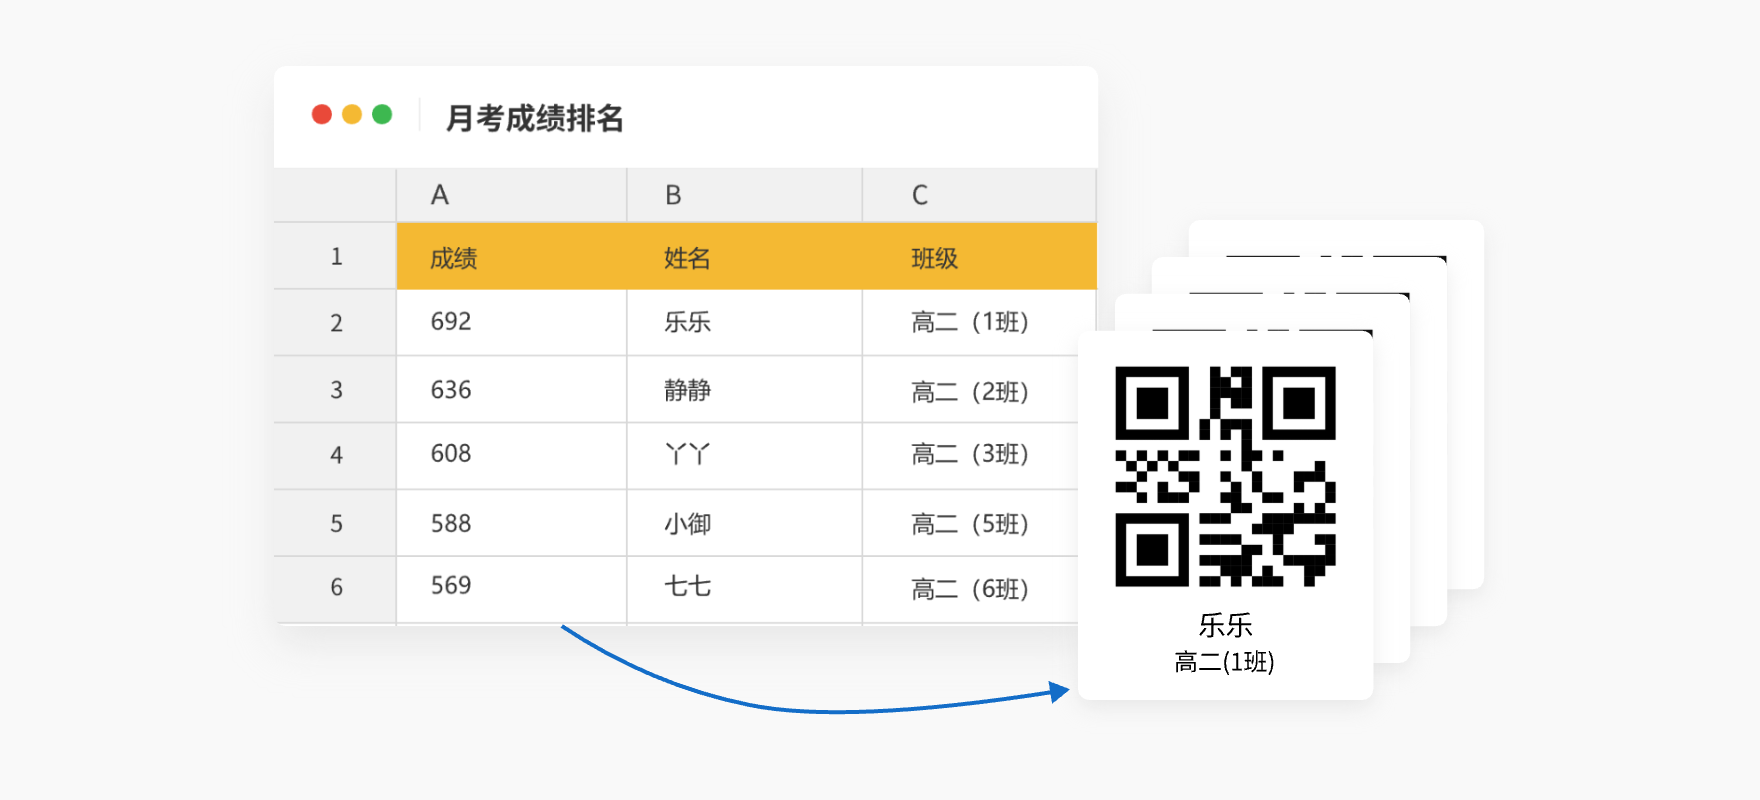Click score cell 636
Viewport: 1760px width, 800px height.
512,390
